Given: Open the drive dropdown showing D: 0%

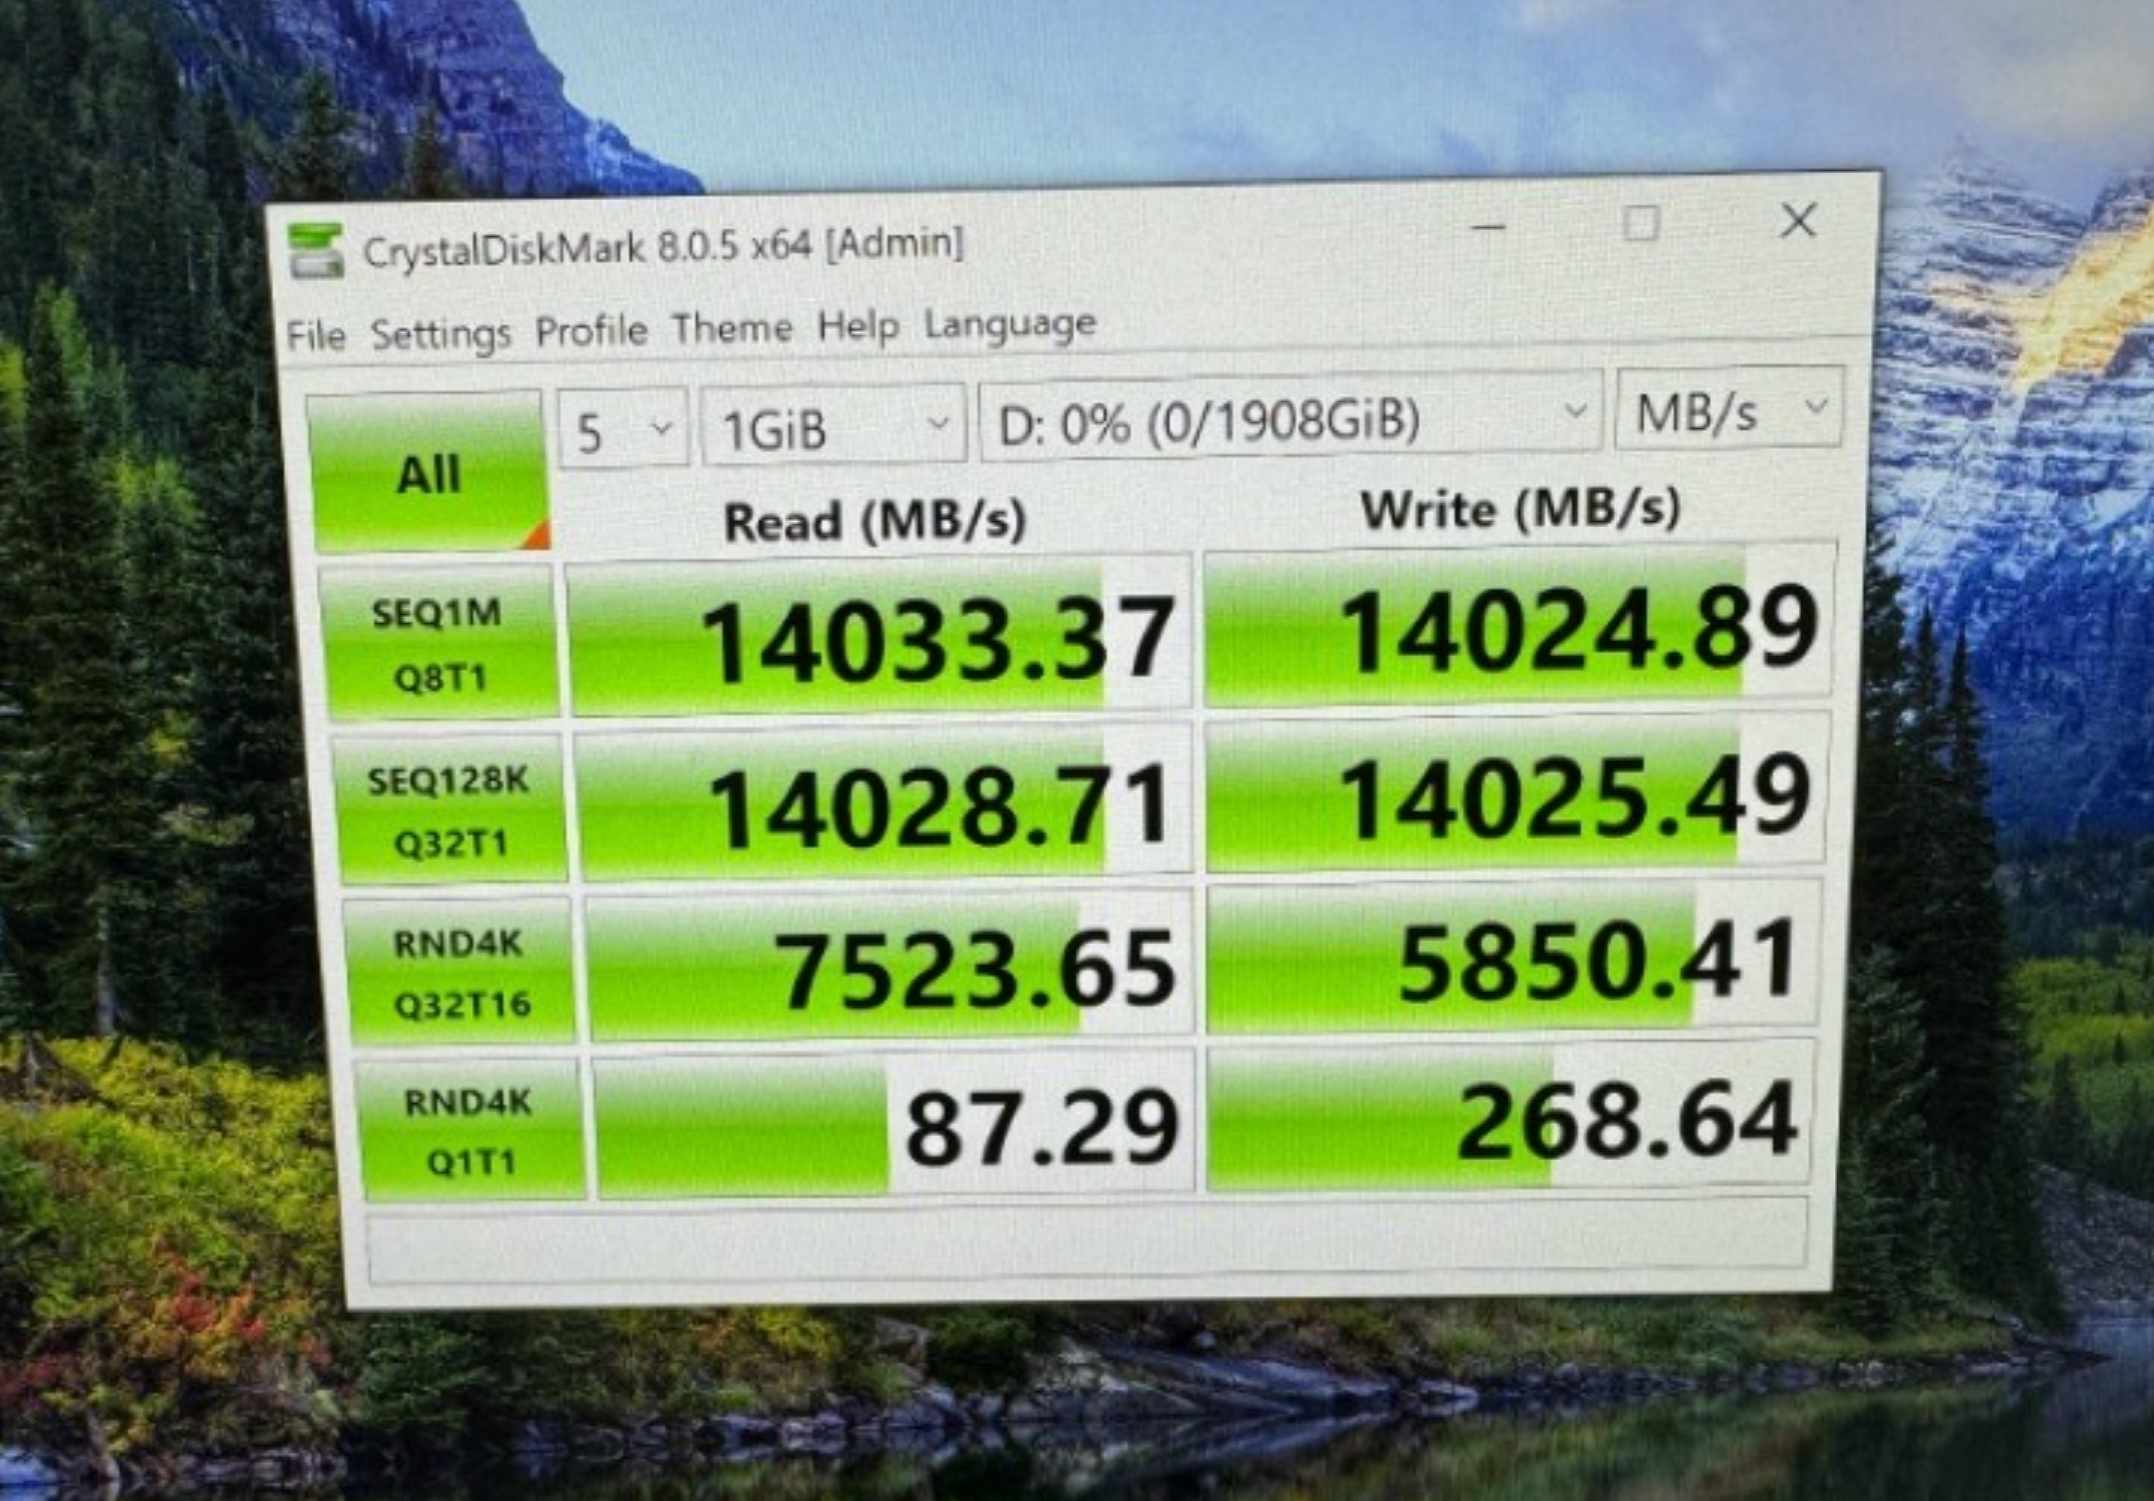Looking at the screenshot, I should click(1291, 416).
